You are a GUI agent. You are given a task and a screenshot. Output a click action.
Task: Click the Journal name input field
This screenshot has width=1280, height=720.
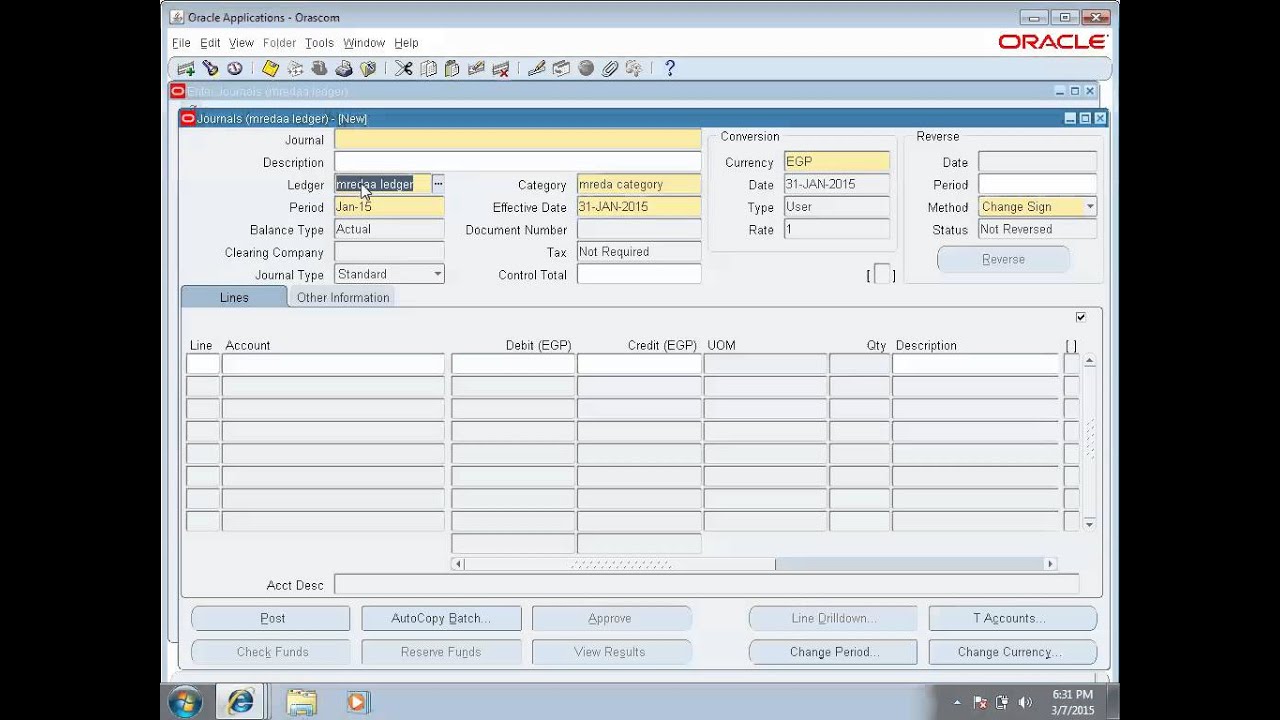click(x=518, y=139)
